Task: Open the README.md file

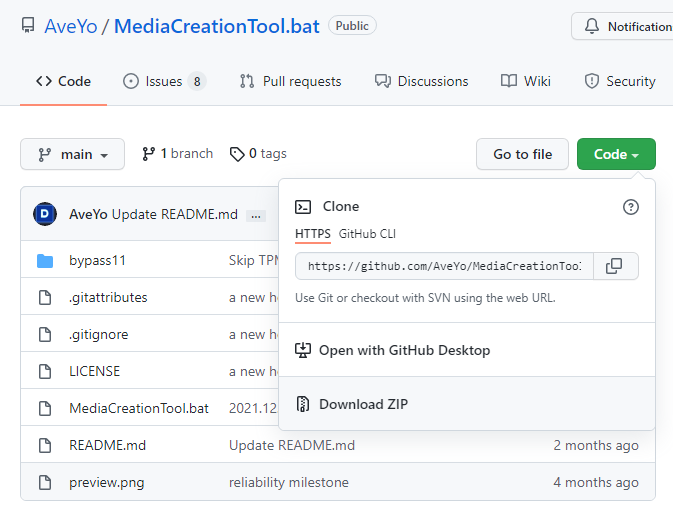Action: coord(107,445)
